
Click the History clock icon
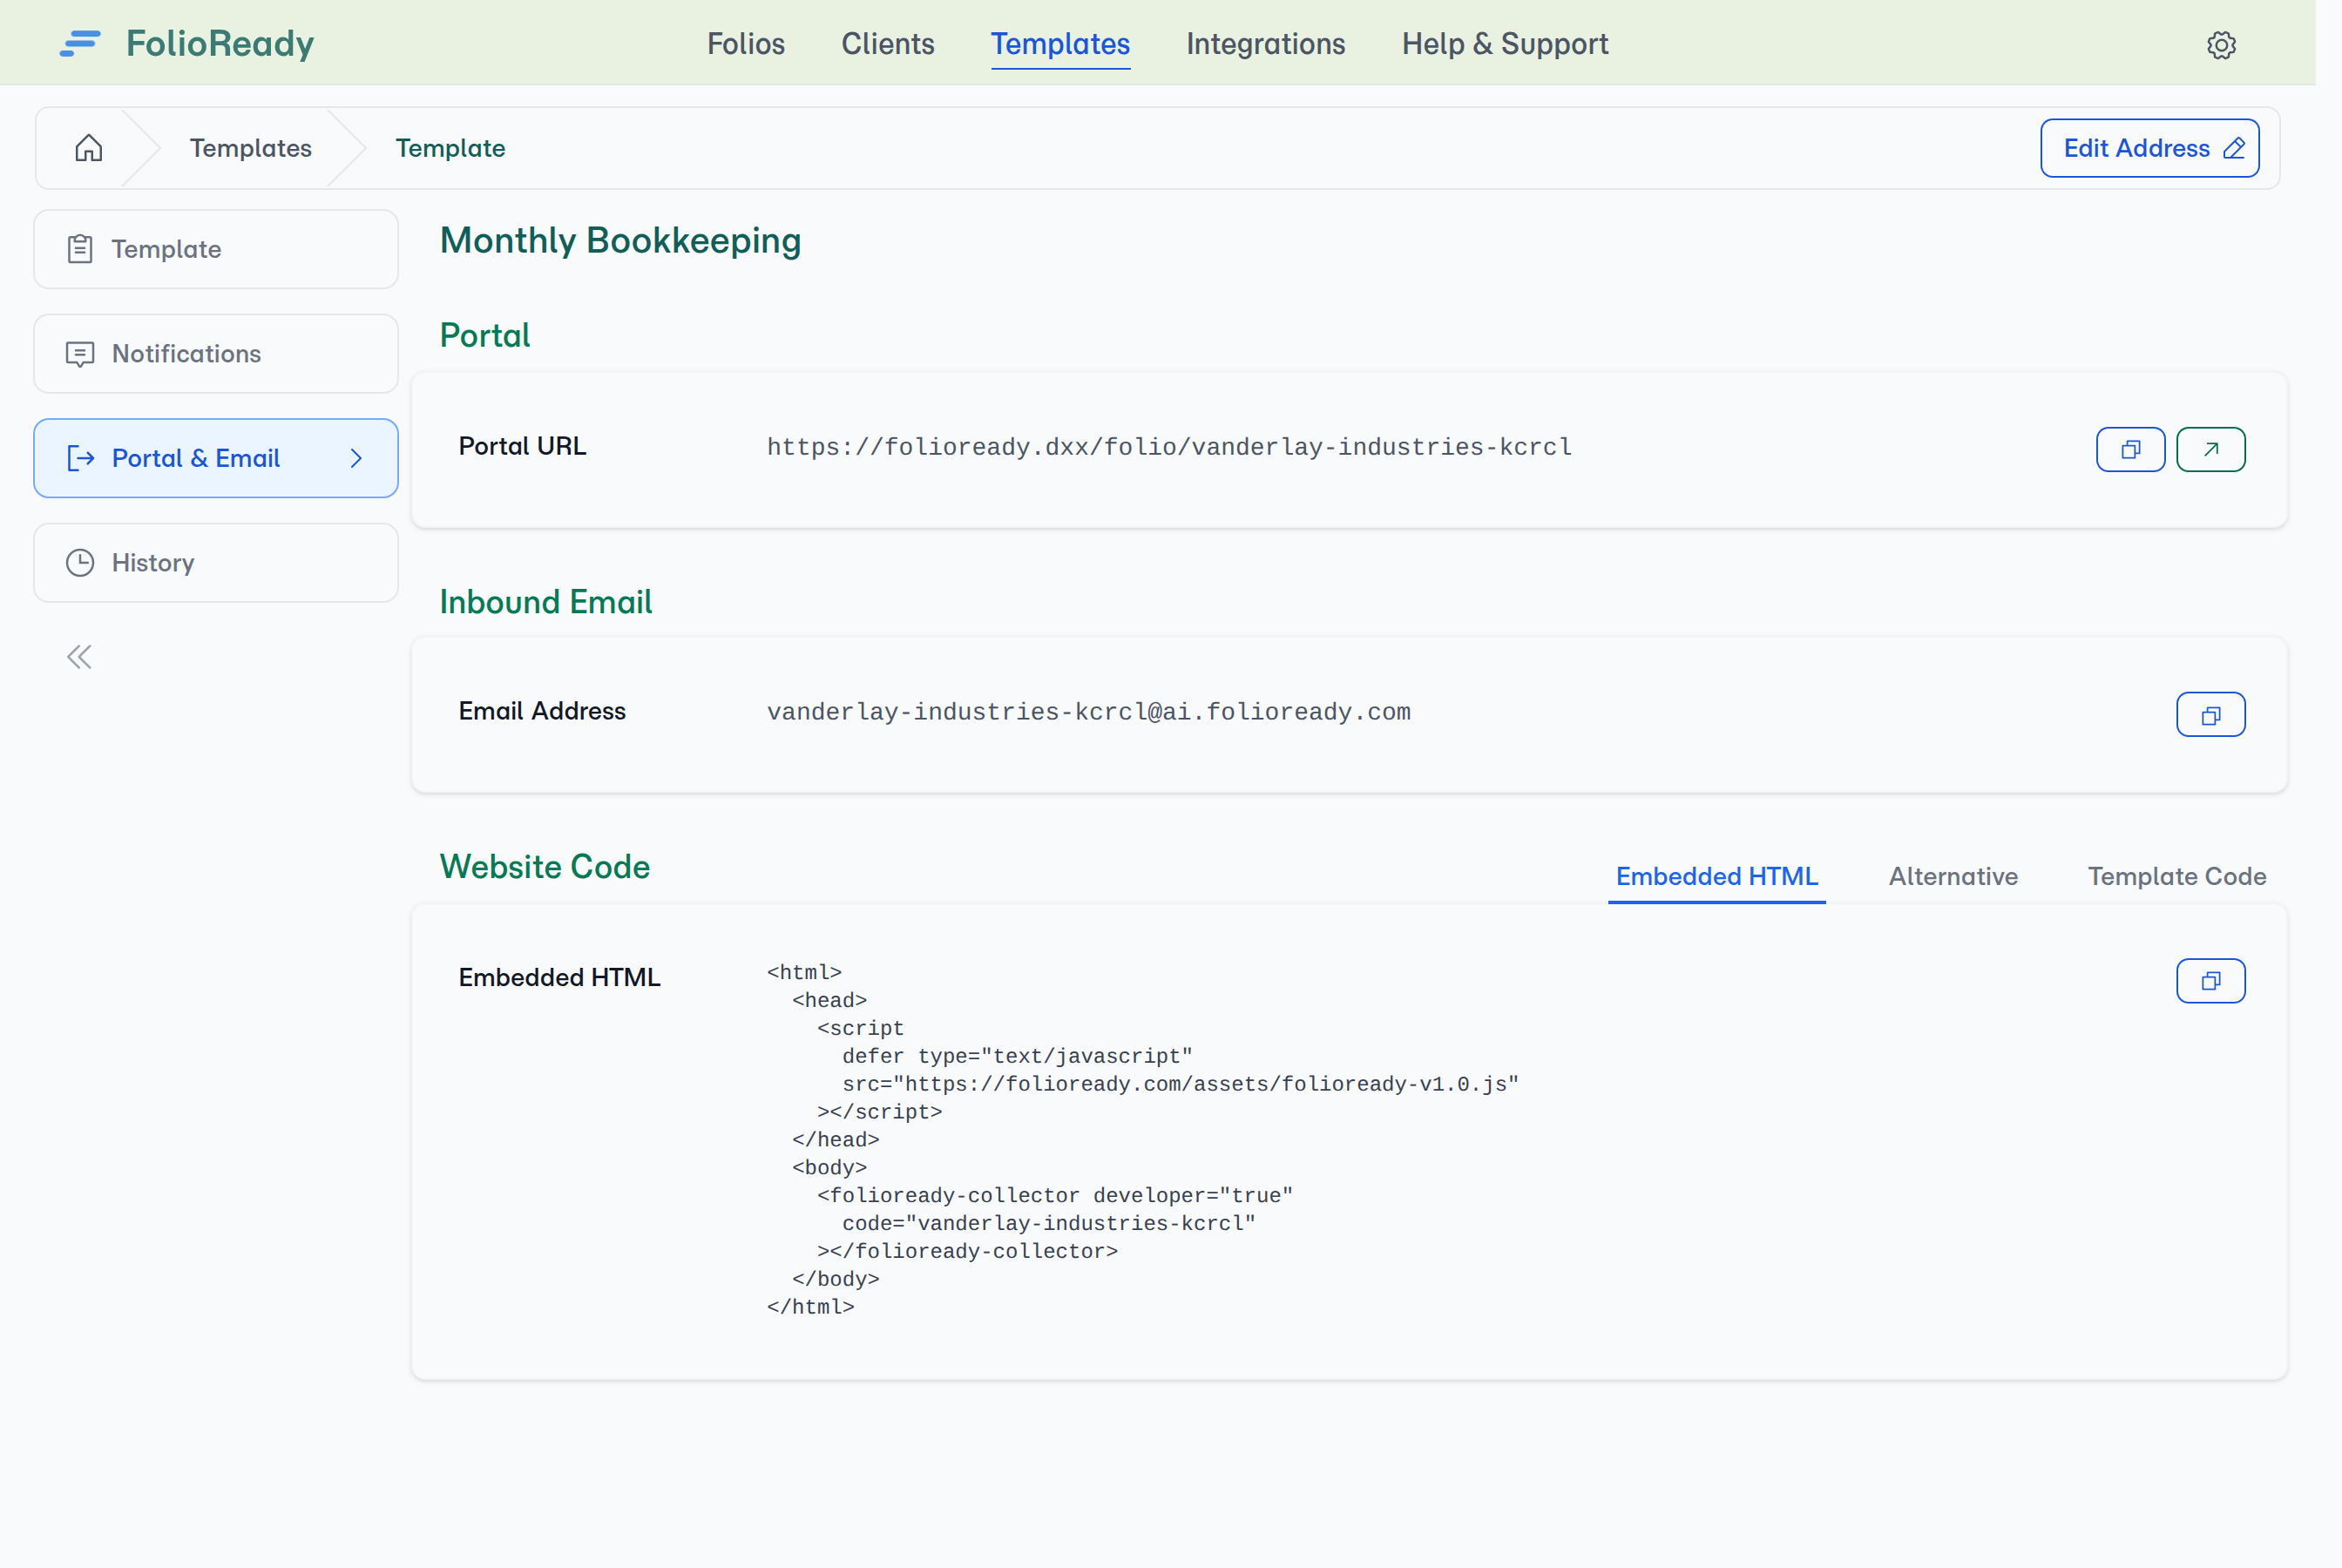pos(80,563)
